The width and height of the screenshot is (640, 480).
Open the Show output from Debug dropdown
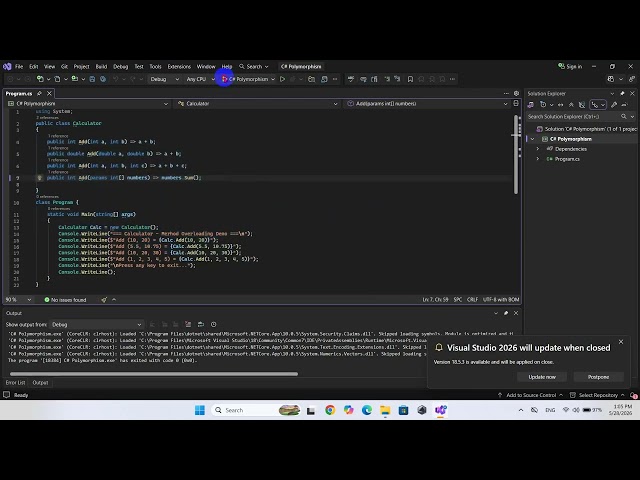click(96, 324)
